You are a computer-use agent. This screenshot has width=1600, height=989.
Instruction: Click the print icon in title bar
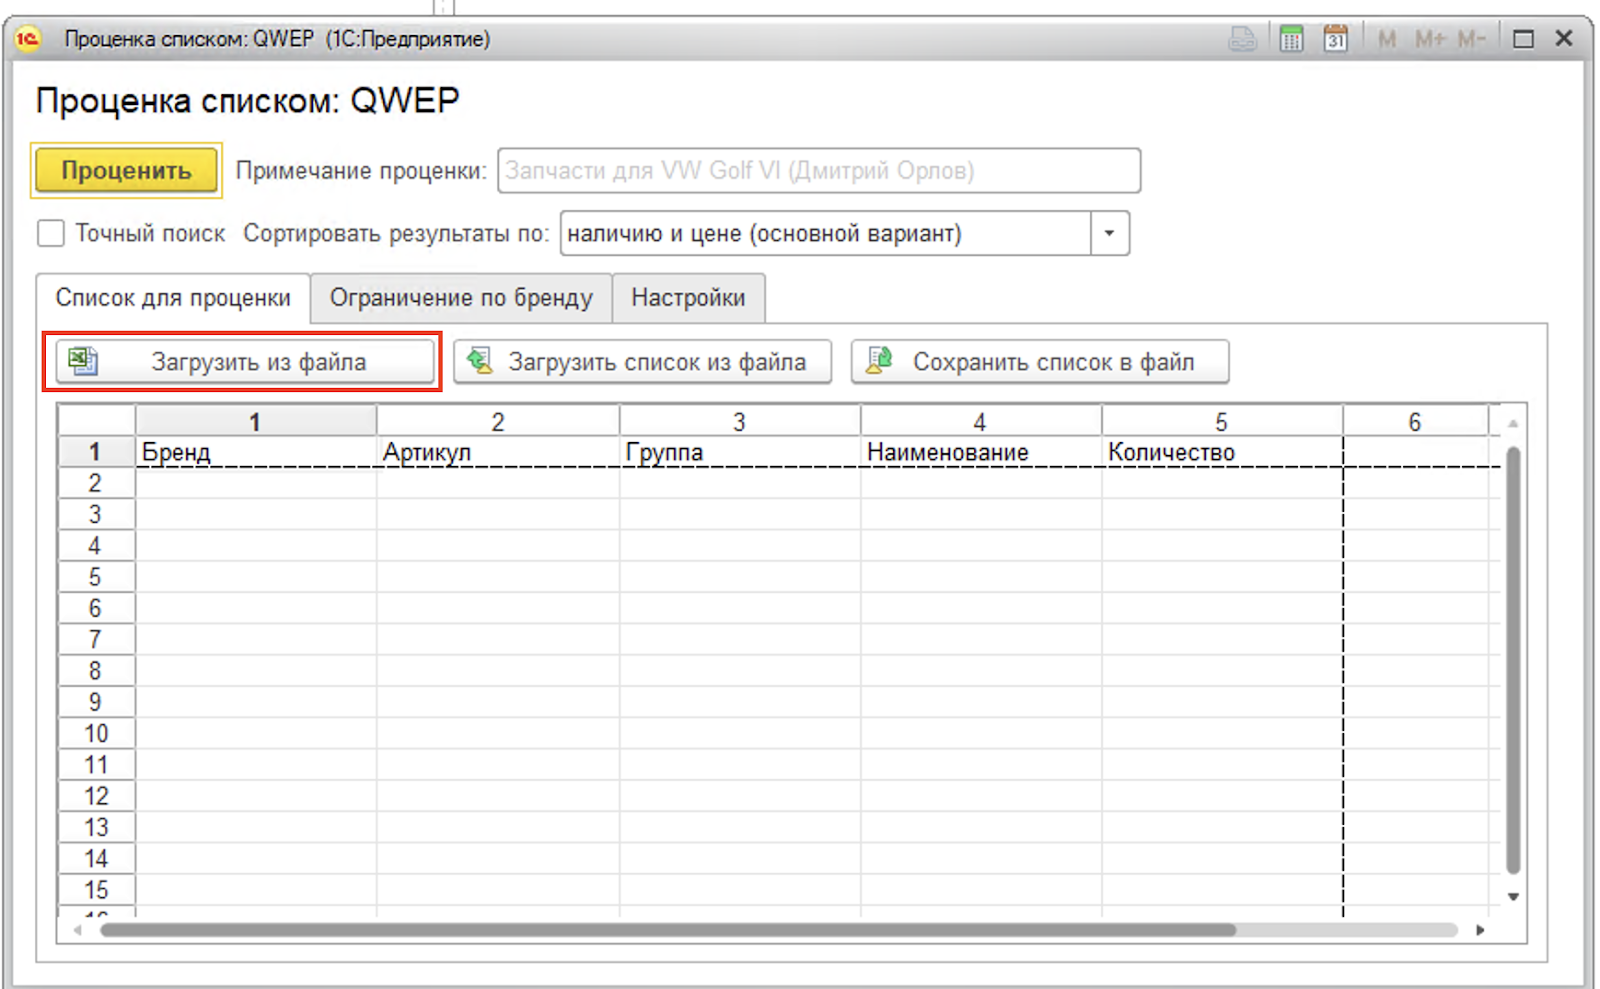(x=1242, y=39)
